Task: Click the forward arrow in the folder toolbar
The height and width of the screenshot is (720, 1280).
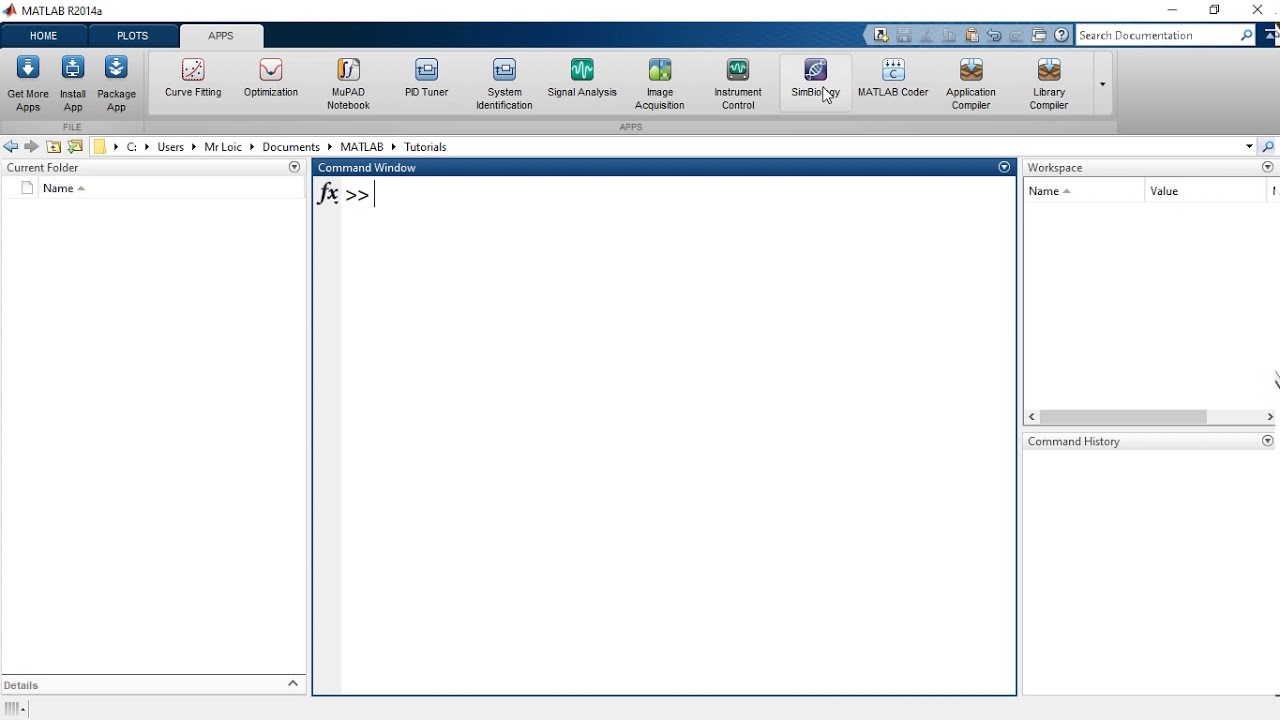Action: click(32, 147)
